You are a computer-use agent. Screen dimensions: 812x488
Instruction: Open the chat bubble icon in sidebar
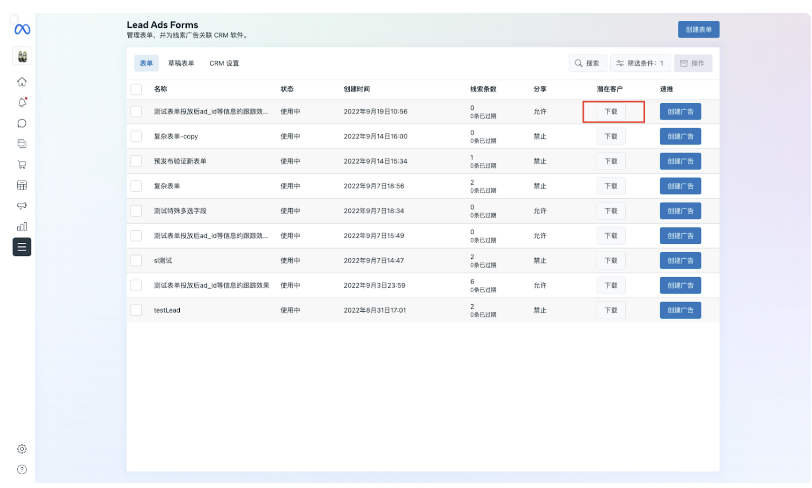coord(22,123)
